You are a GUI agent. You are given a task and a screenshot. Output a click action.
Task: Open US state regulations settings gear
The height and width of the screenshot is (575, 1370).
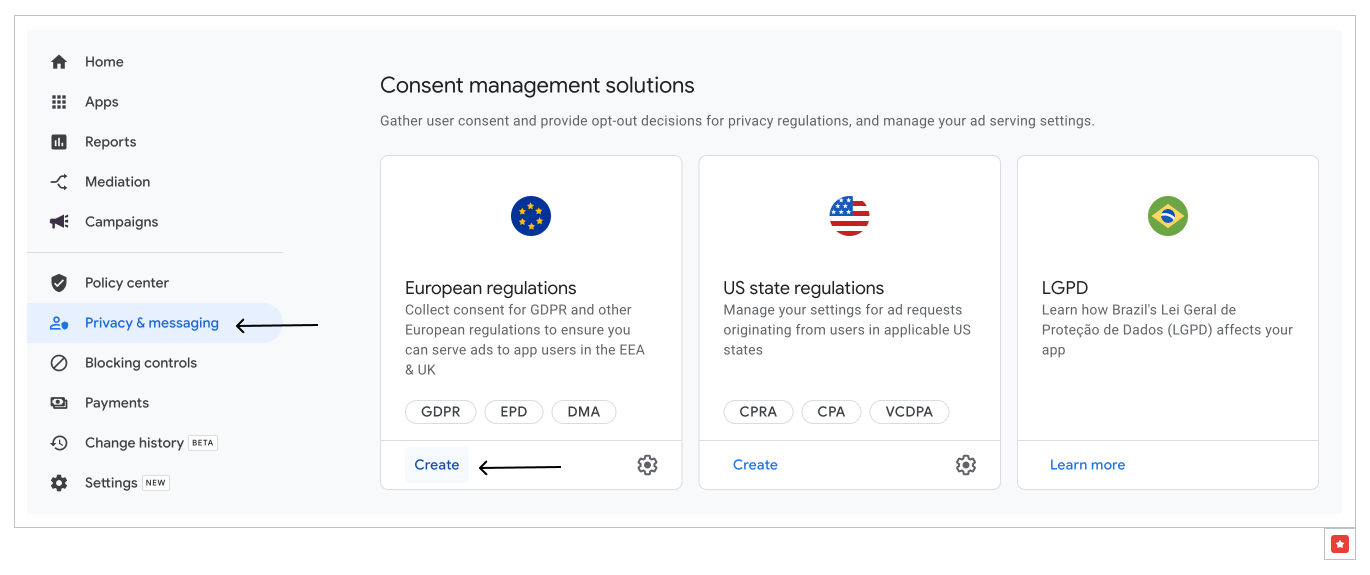(x=965, y=465)
